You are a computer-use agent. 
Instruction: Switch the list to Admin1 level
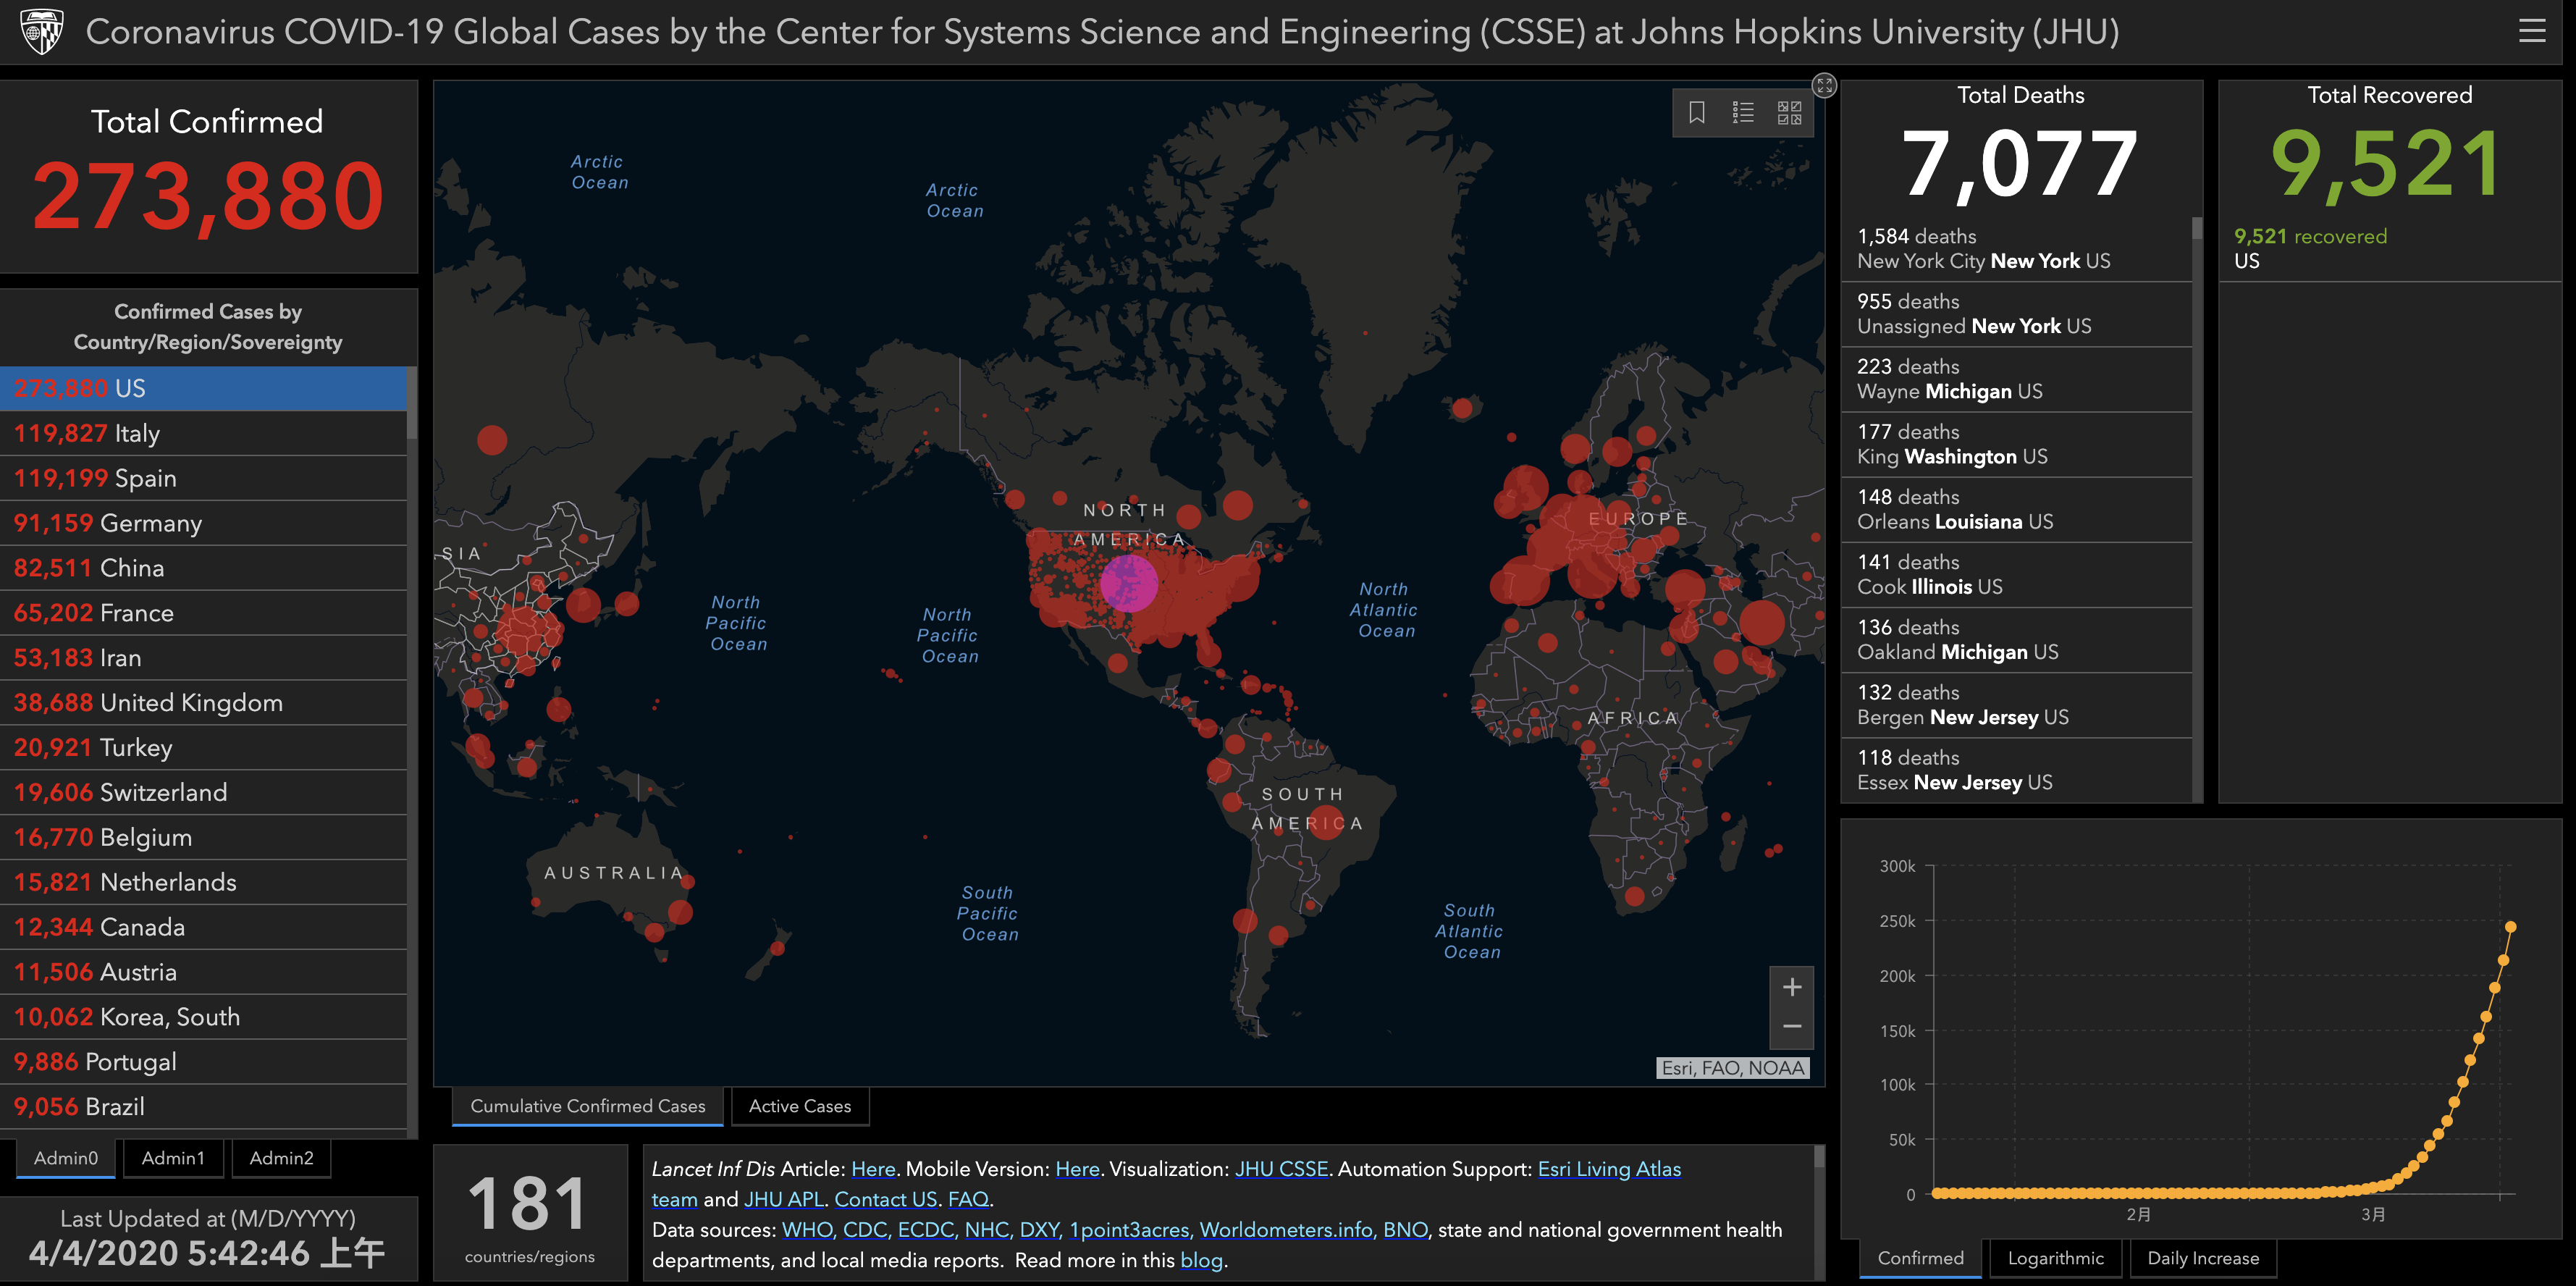173,1158
